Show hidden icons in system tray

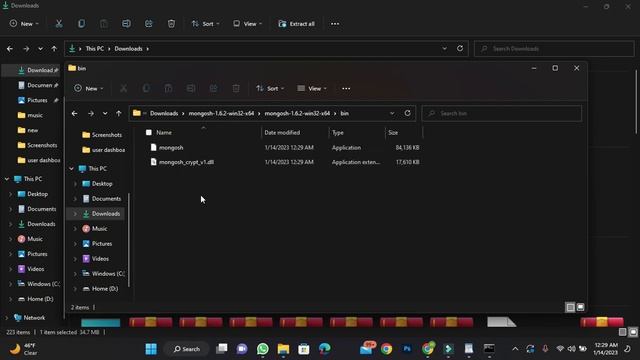pos(515,349)
